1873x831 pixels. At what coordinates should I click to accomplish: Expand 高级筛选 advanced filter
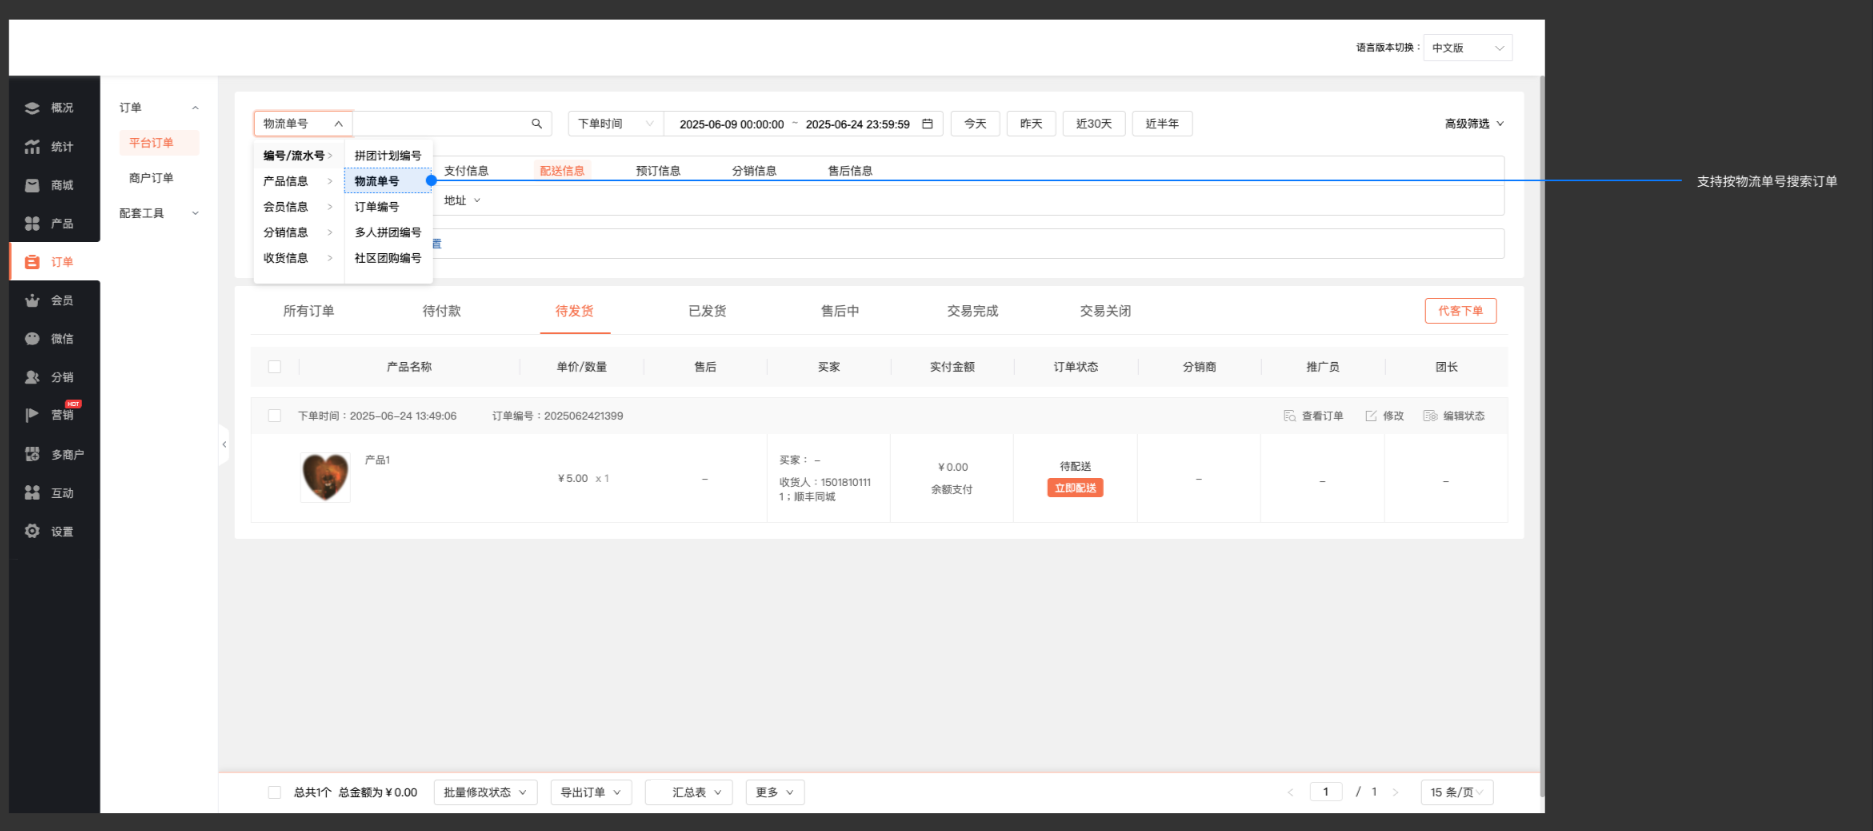coord(1473,124)
